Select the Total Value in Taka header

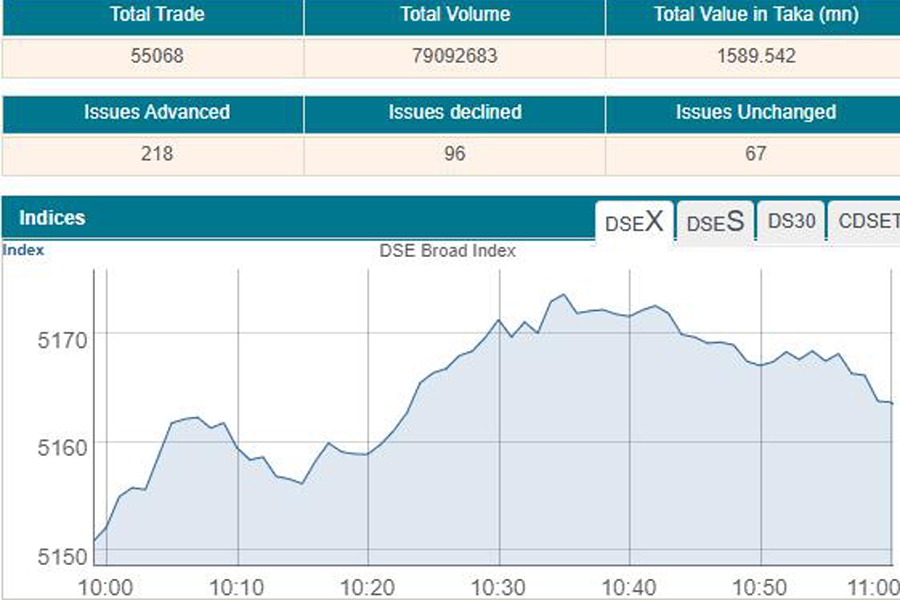(x=754, y=15)
